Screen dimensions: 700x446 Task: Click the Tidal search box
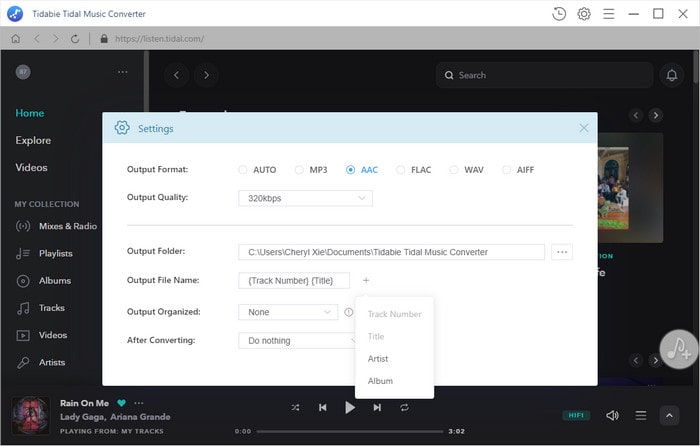tap(544, 75)
